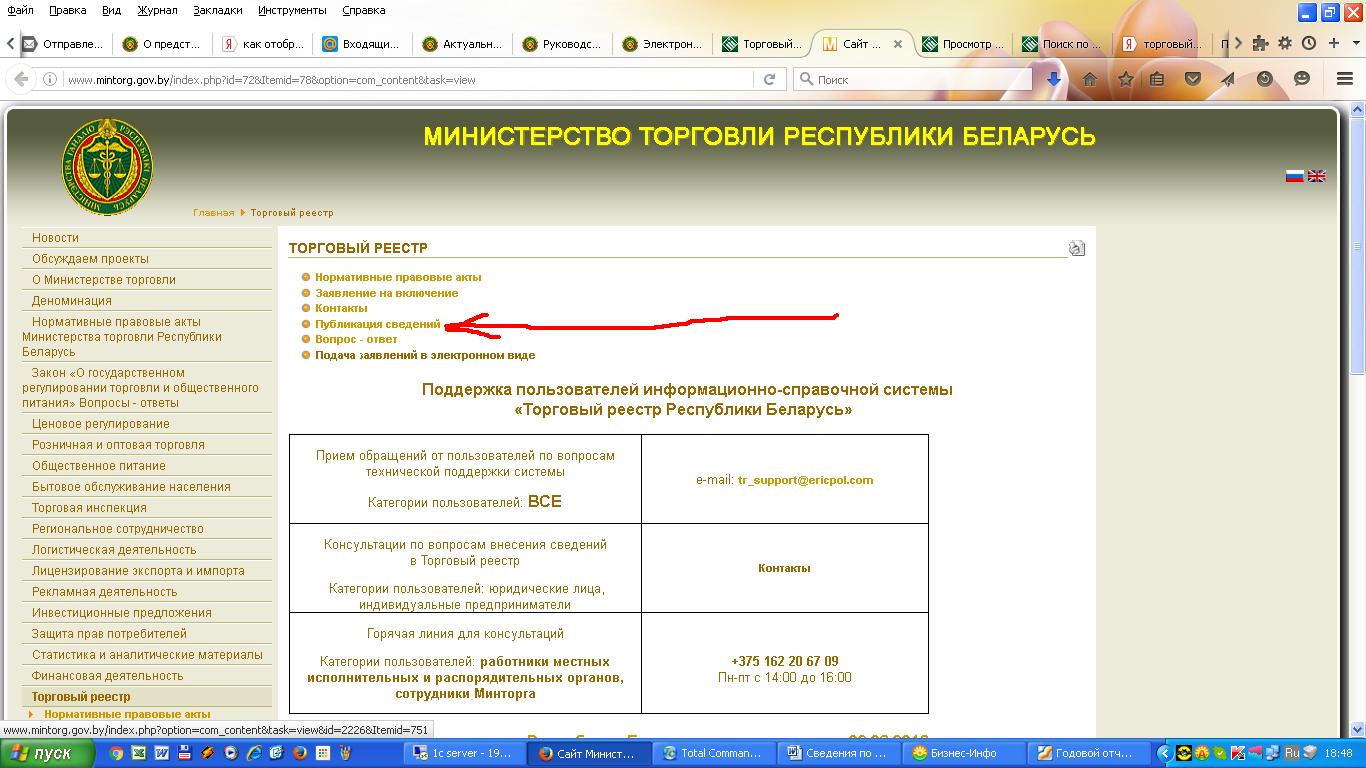The height and width of the screenshot is (768, 1366).
Task: Reload the page using refresh arrow
Action: (769, 79)
